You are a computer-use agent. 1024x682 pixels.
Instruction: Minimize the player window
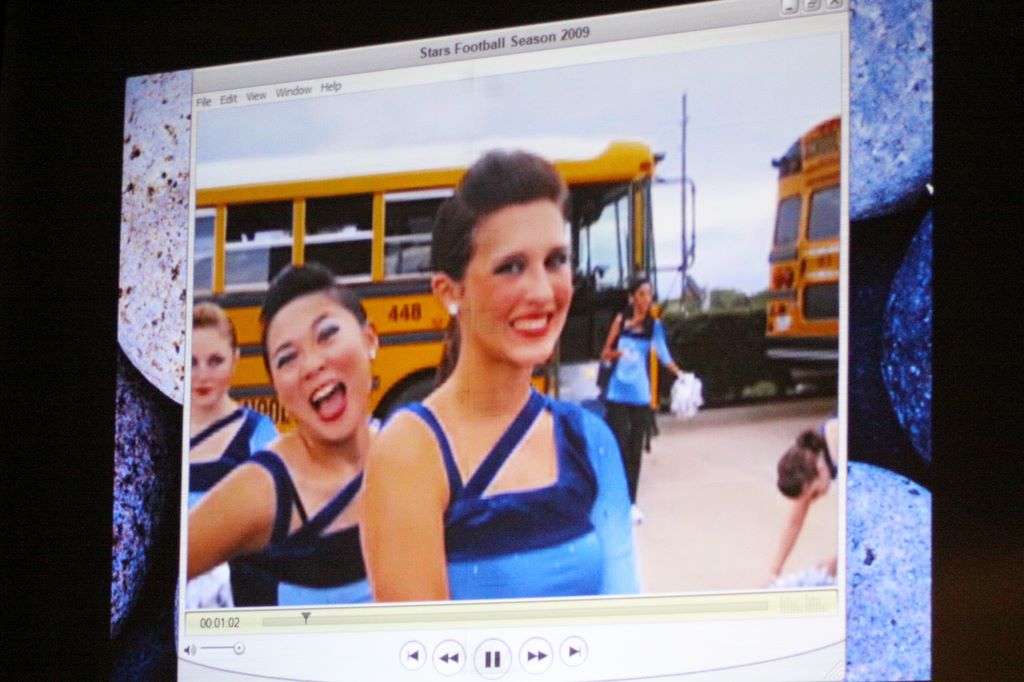click(x=790, y=5)
